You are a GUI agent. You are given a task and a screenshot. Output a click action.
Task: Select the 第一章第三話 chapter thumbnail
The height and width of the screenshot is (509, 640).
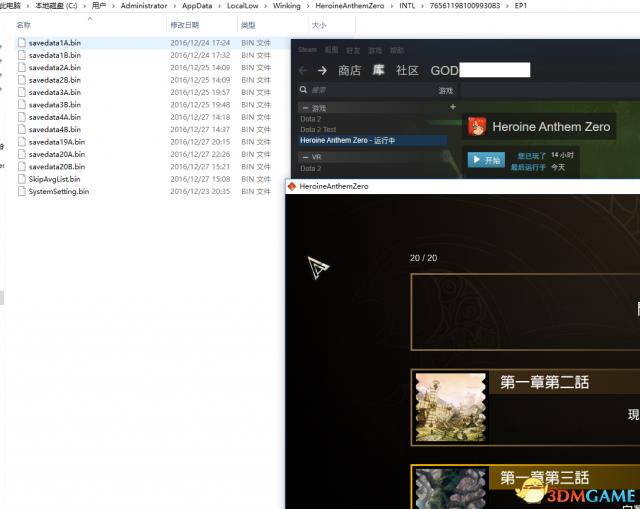(450, 489)
